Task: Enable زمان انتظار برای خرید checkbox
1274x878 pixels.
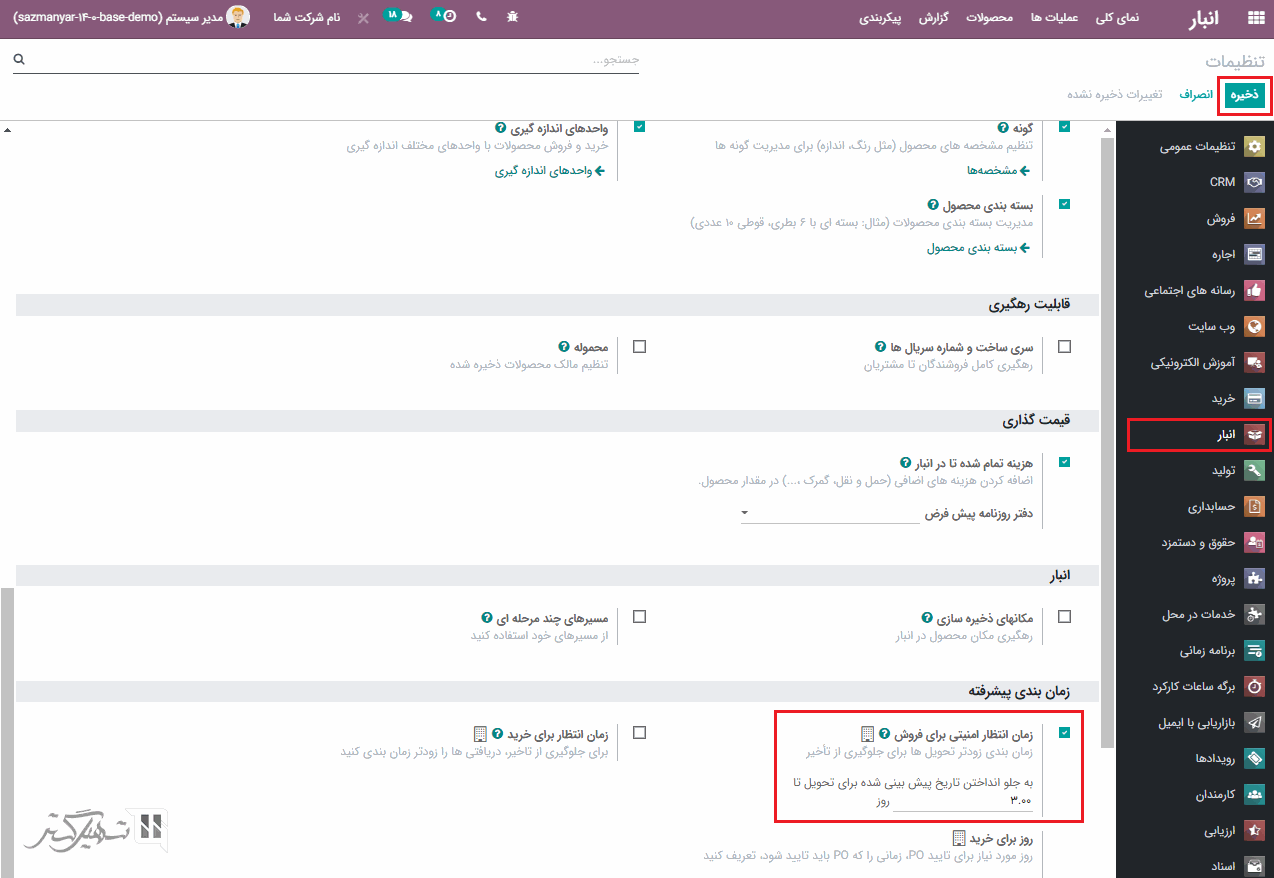Action: point(640,733)
